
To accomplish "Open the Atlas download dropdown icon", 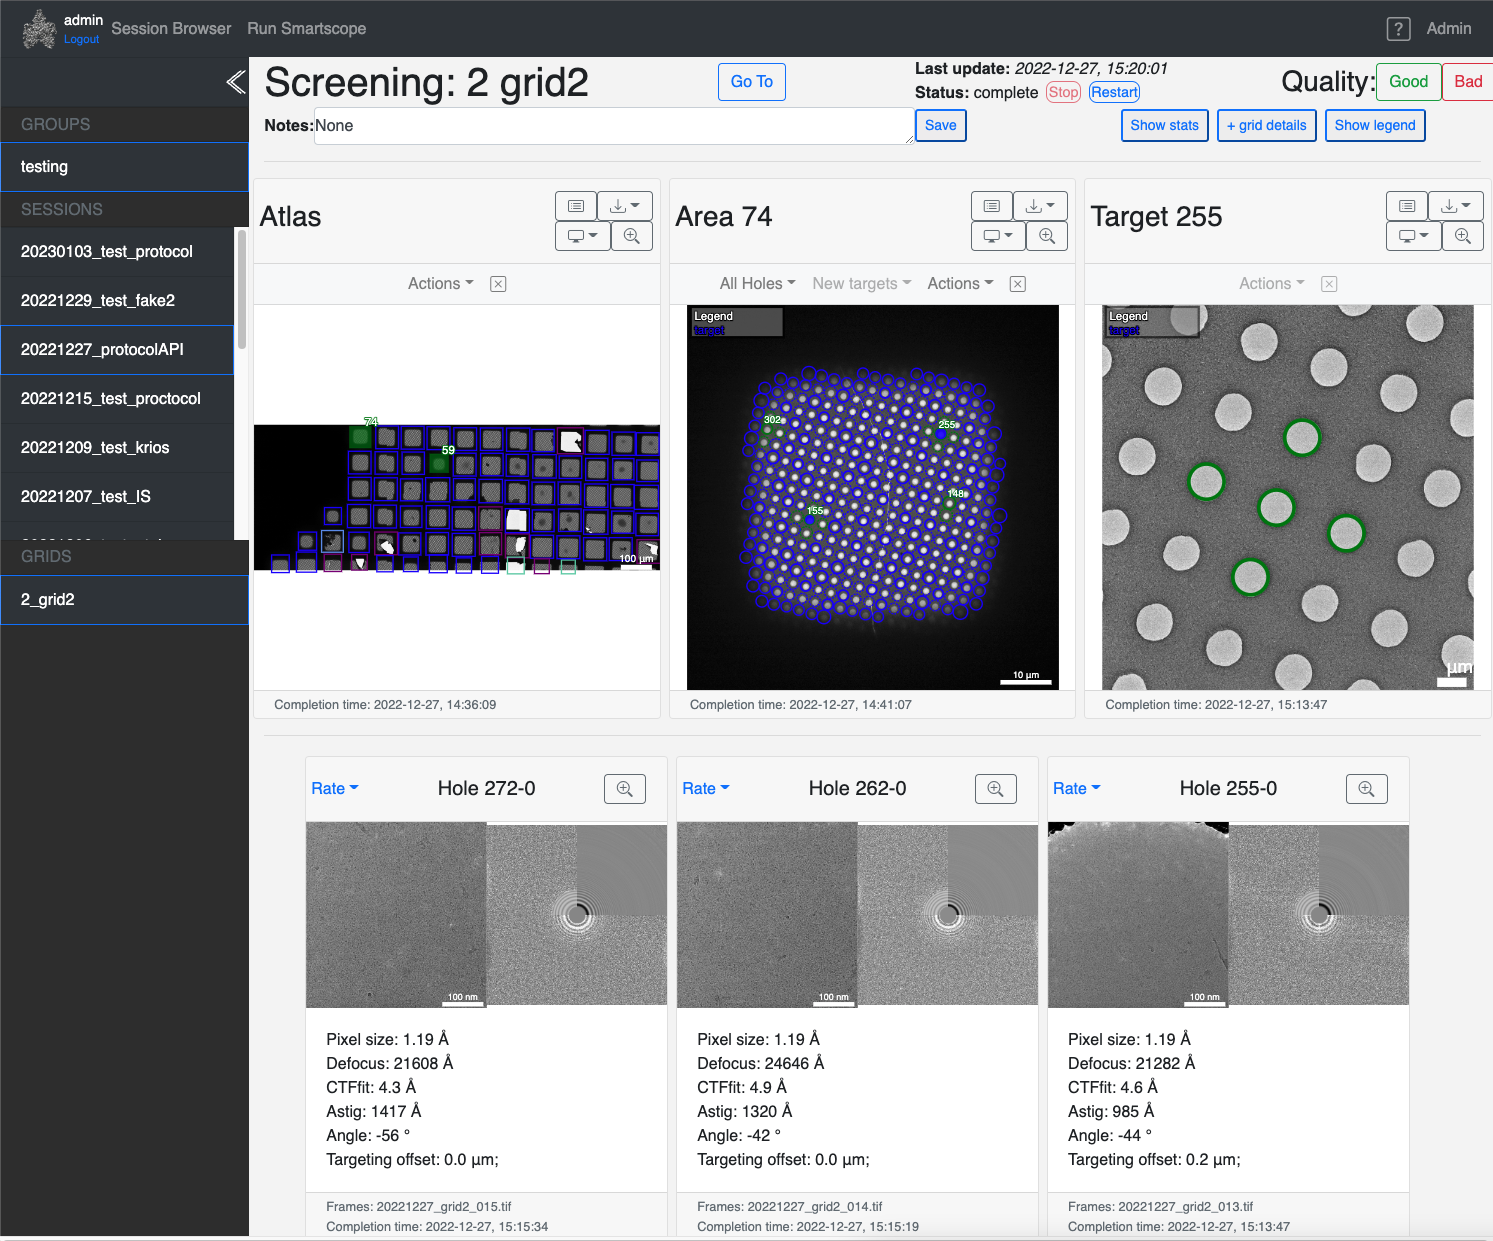I will [x=625, y=206].
